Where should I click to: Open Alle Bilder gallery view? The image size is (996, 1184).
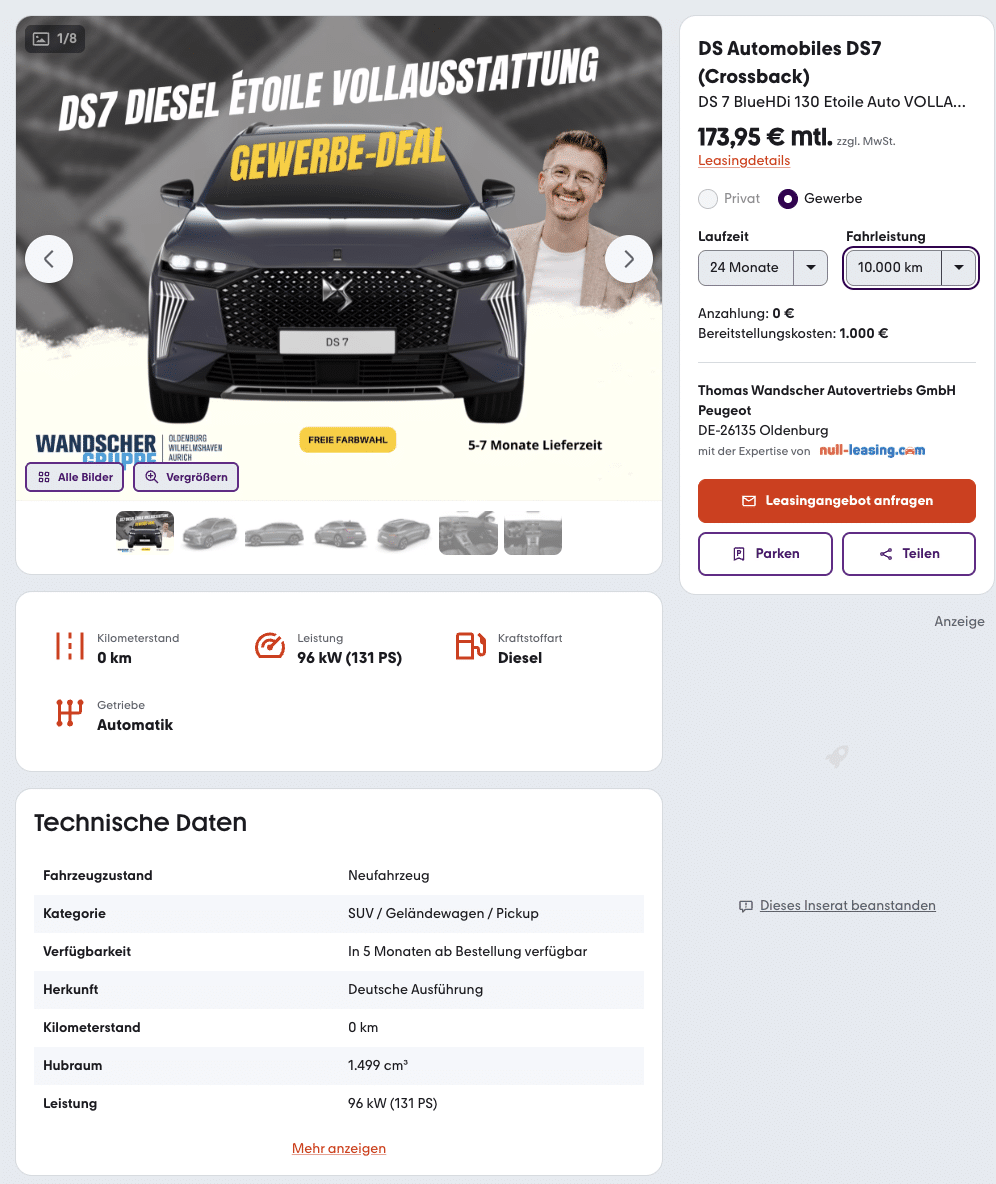click(75, 477)
